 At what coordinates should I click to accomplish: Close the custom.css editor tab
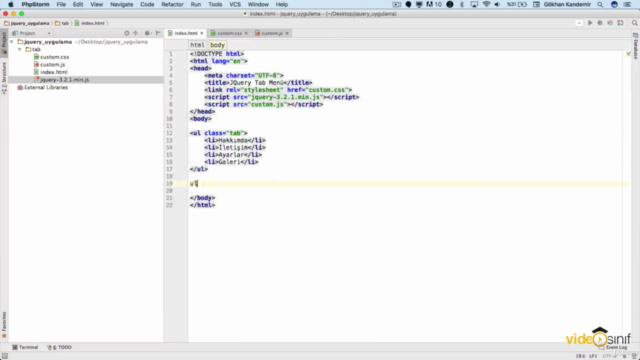[x=246, y=33]
